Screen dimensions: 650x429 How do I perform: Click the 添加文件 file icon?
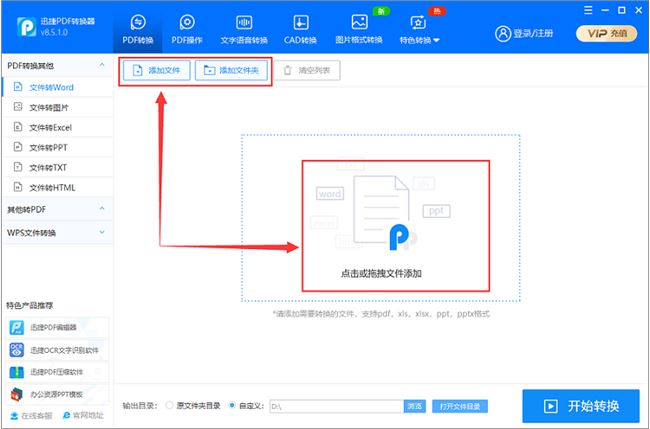tap(137, 70)
